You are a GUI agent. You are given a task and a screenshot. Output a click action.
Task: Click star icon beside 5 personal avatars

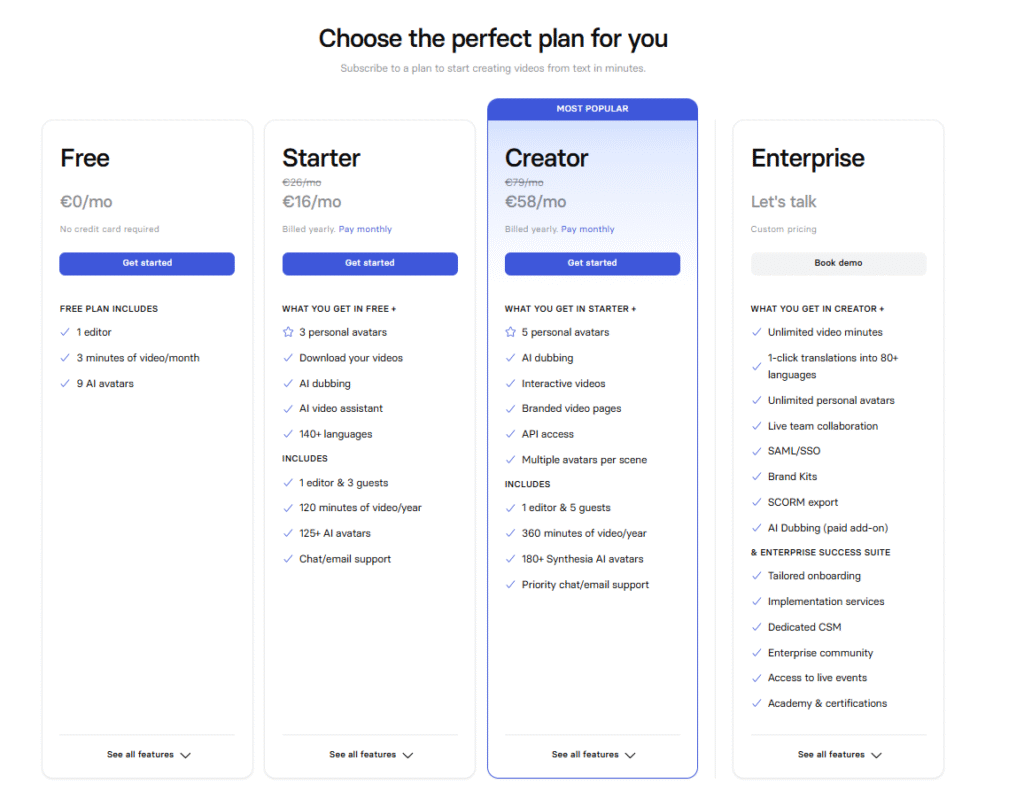coord(511,332)
